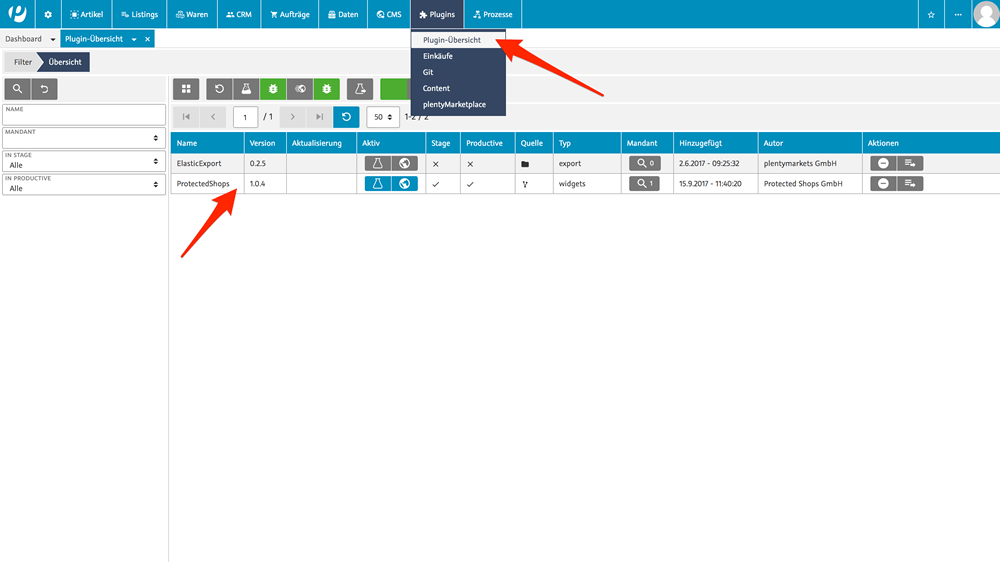Open the 50 items-per-page selector
This screenshot has width=1000, height=567.
383,117
